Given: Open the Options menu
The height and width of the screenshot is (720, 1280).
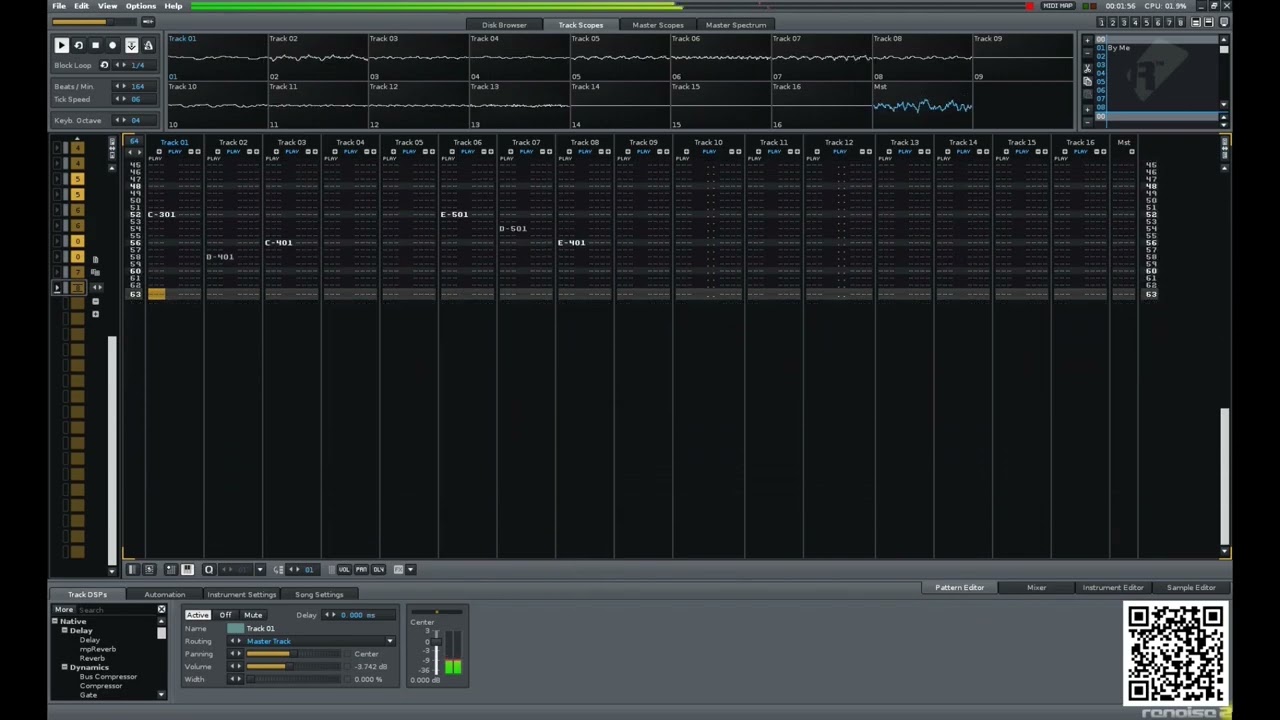Looking at the screenshot, I should point(140,6).
